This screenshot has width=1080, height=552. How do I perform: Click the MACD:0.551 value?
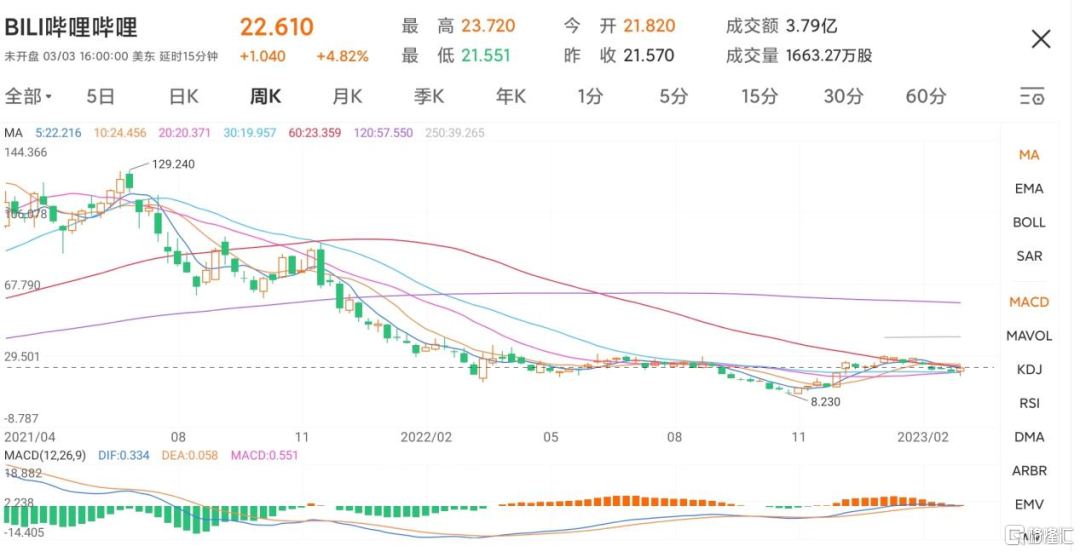point(264,456)
